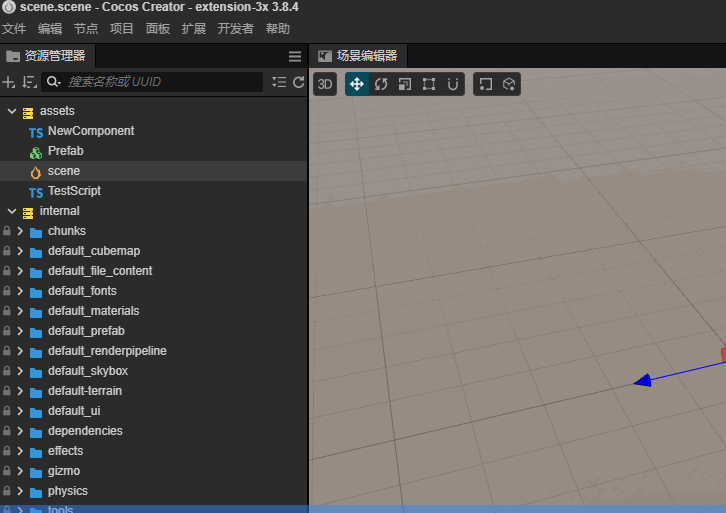Toggle local/global coordinate cube icon
The width and height of the screenshot is (726, 513).
tap(509, 84)
